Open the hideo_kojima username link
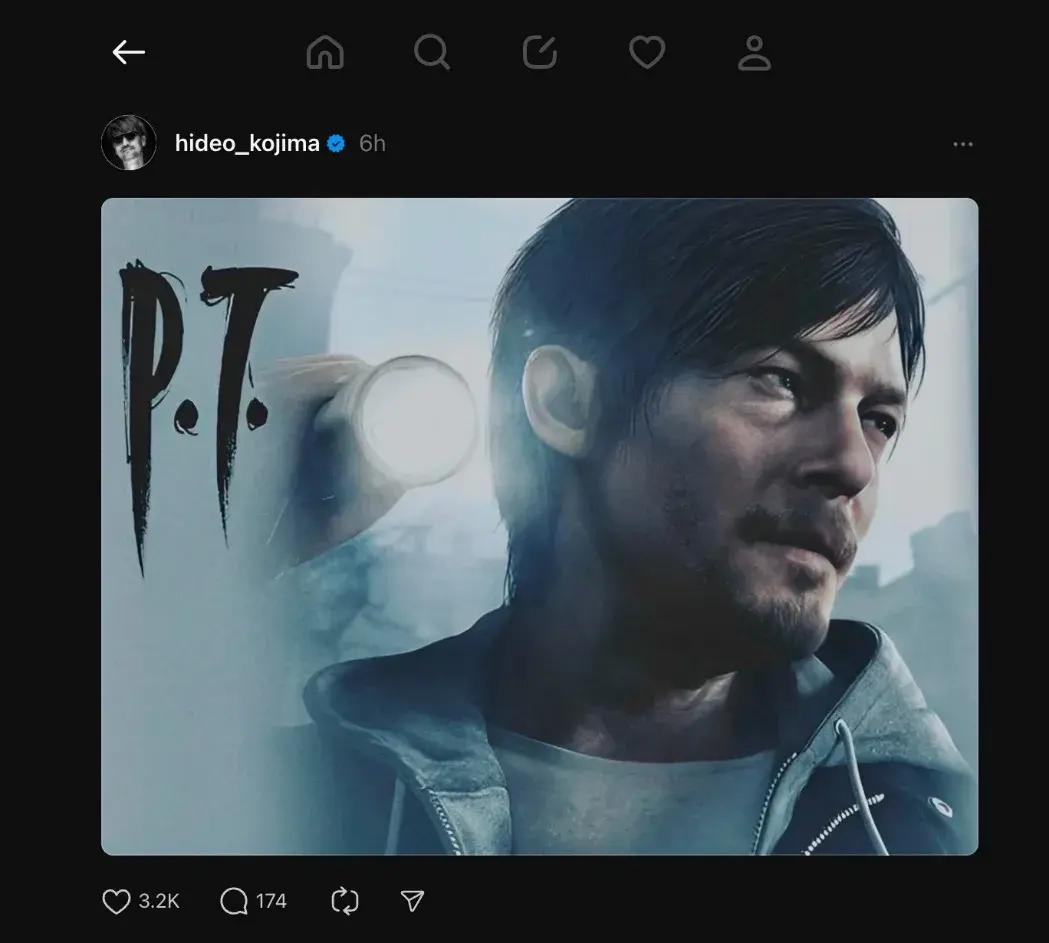The width and height of the screenshot is (1049, 943). [x=247, y=143]
